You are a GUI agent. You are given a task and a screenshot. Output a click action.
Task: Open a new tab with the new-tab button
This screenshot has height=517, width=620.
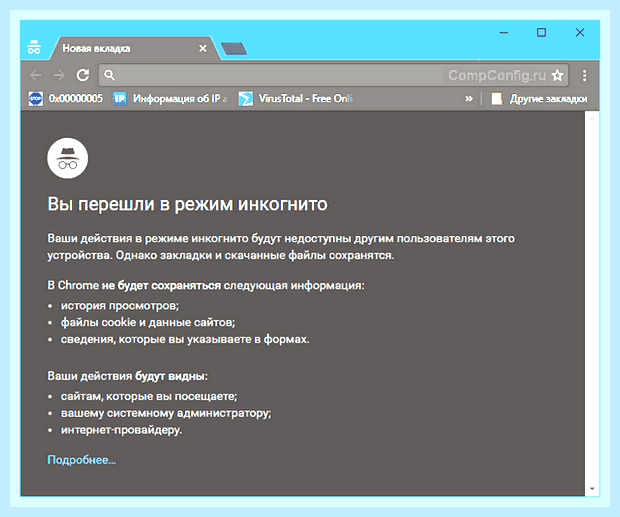click(234, 49)
